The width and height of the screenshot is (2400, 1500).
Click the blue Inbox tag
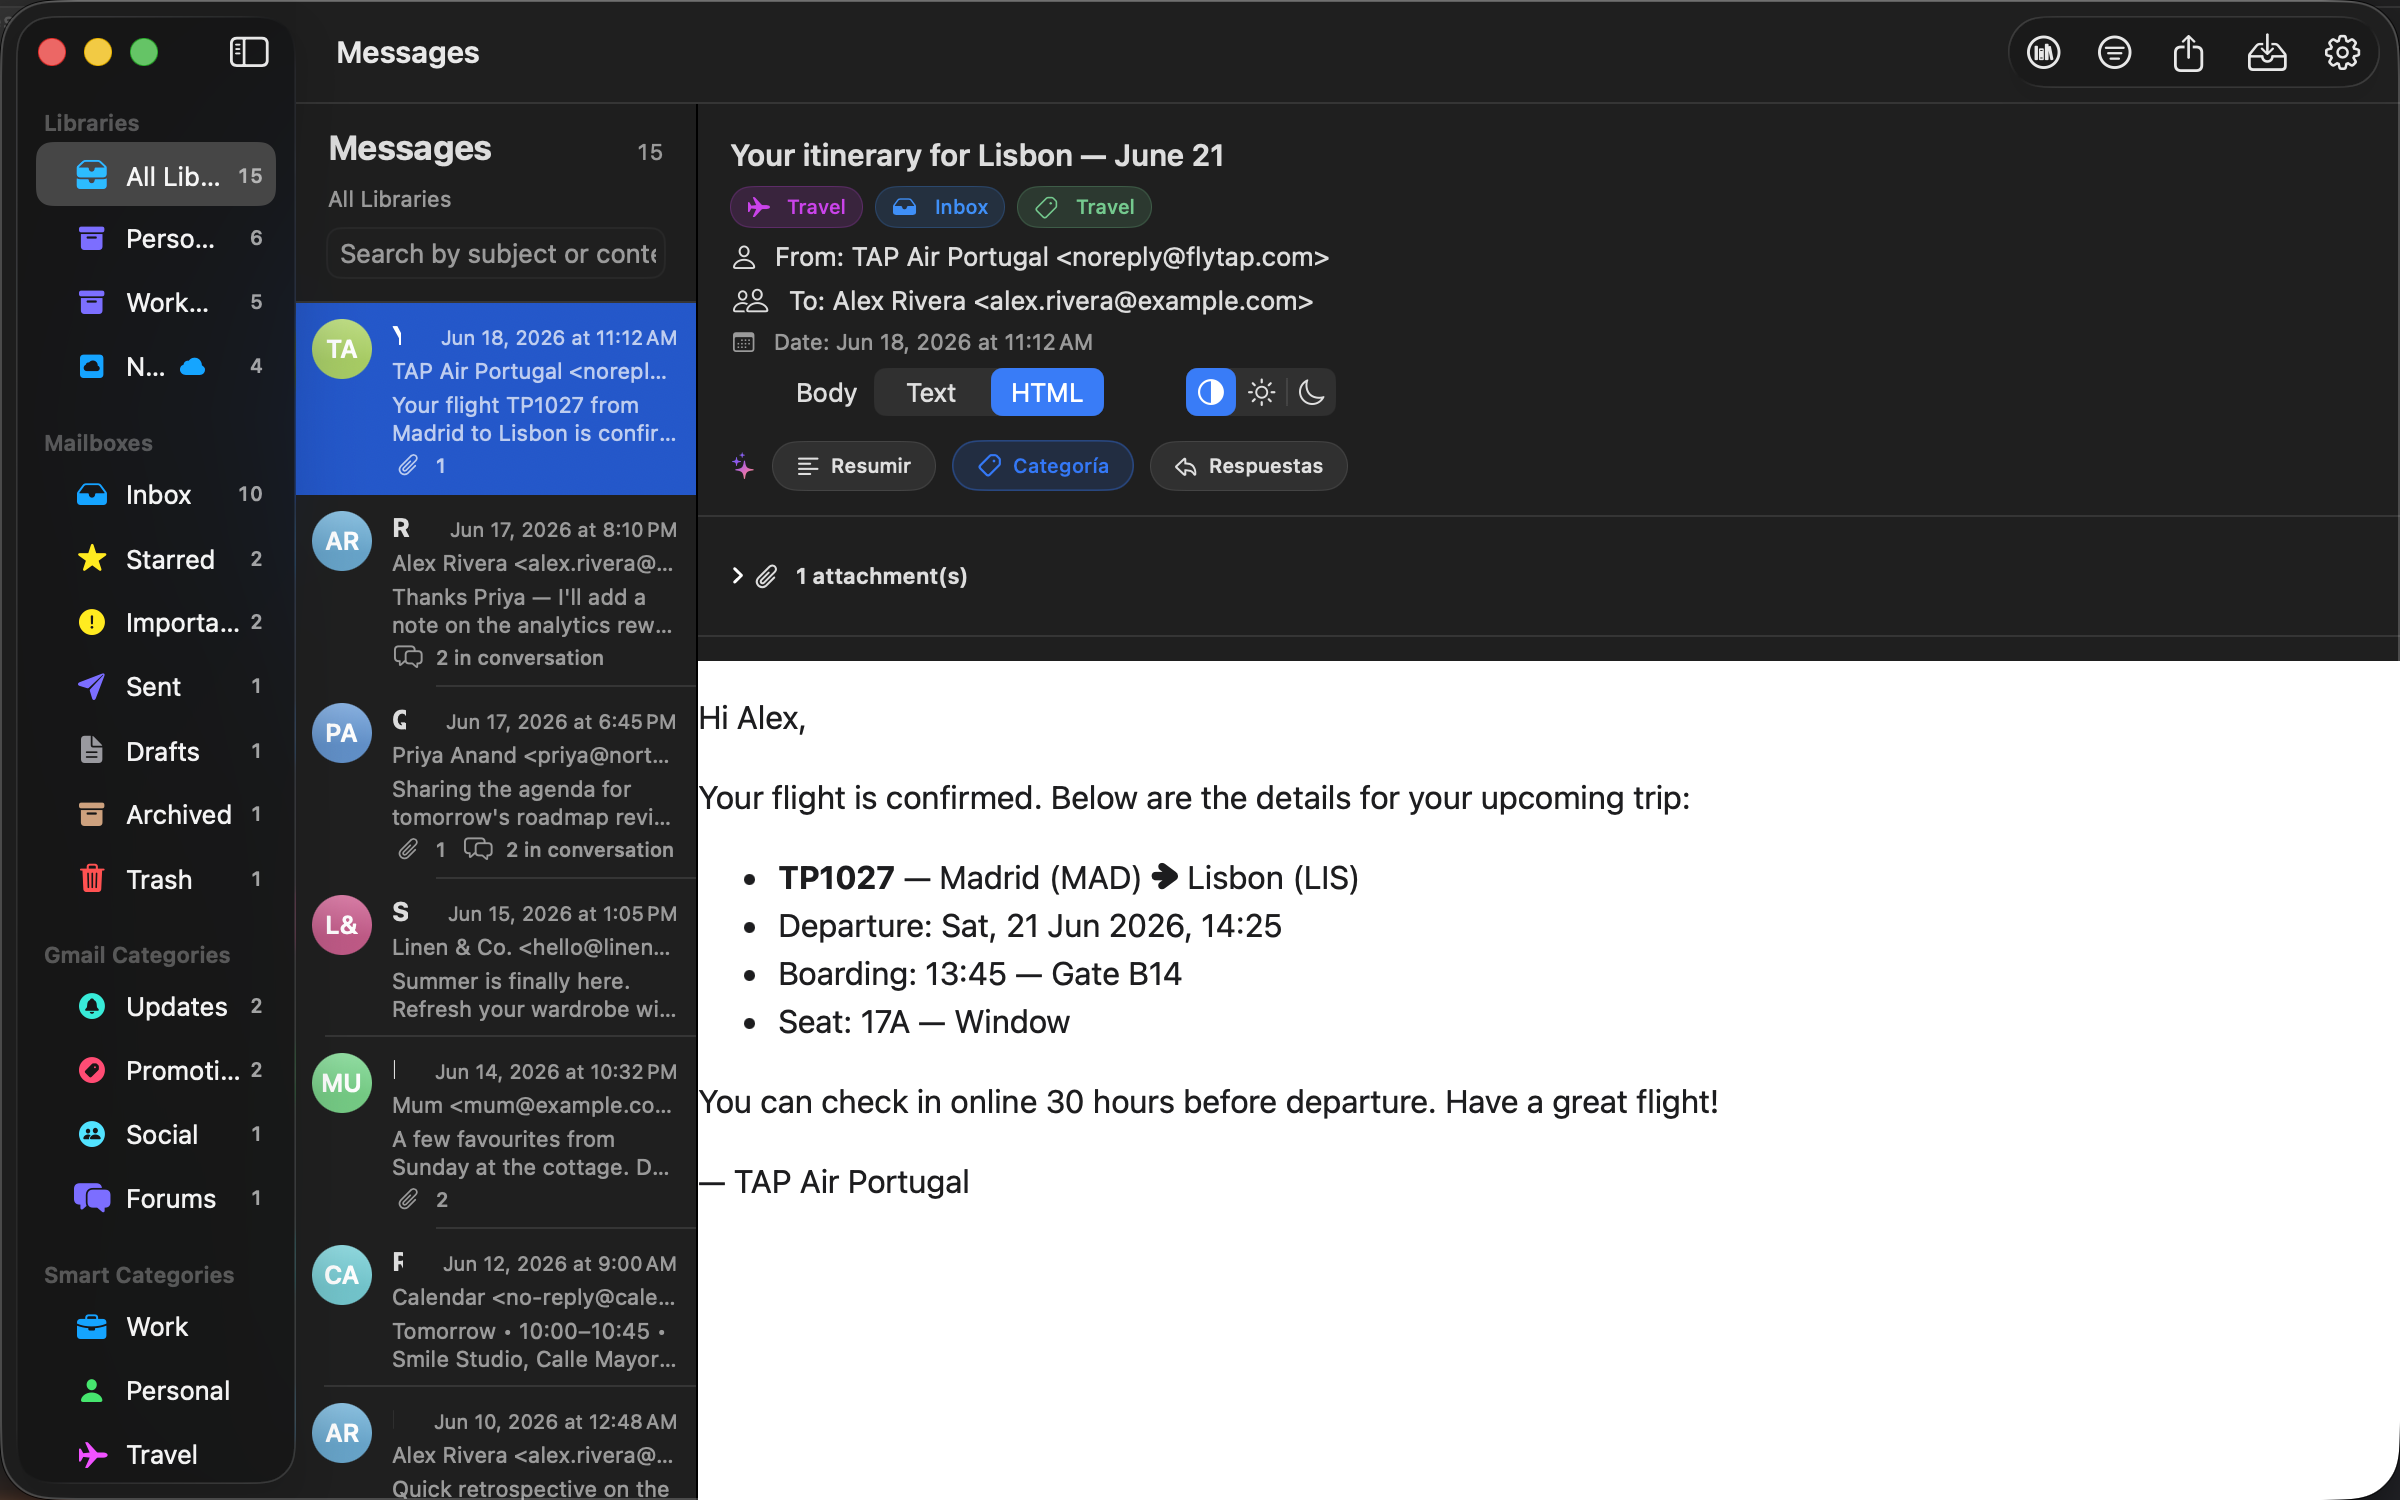point(940,207)
